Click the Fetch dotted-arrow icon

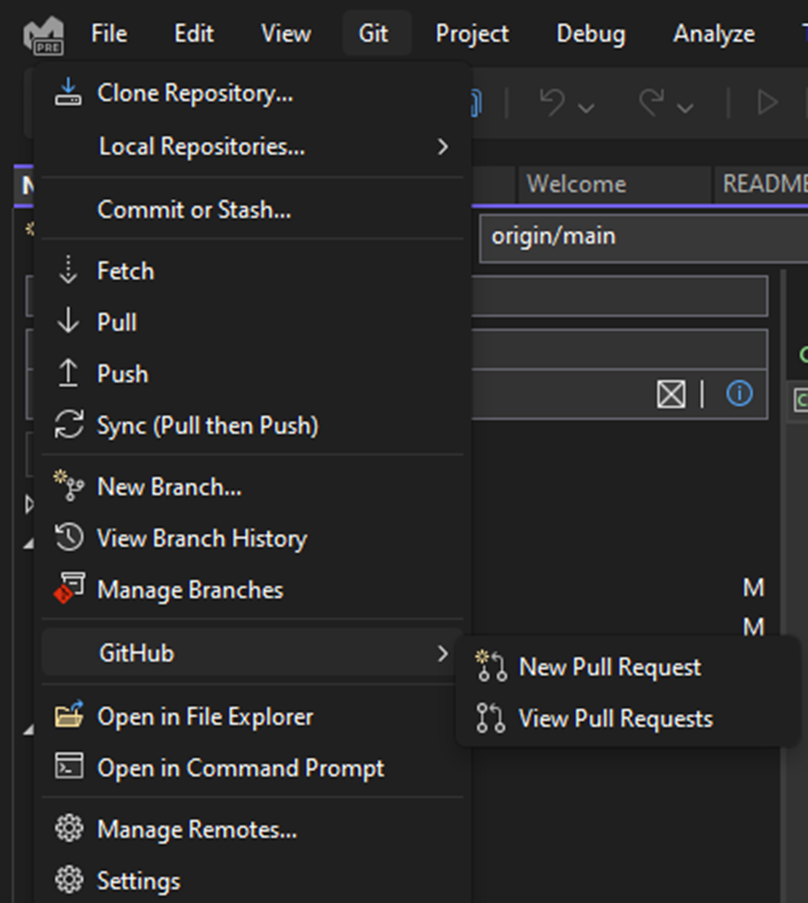point(68,271)
